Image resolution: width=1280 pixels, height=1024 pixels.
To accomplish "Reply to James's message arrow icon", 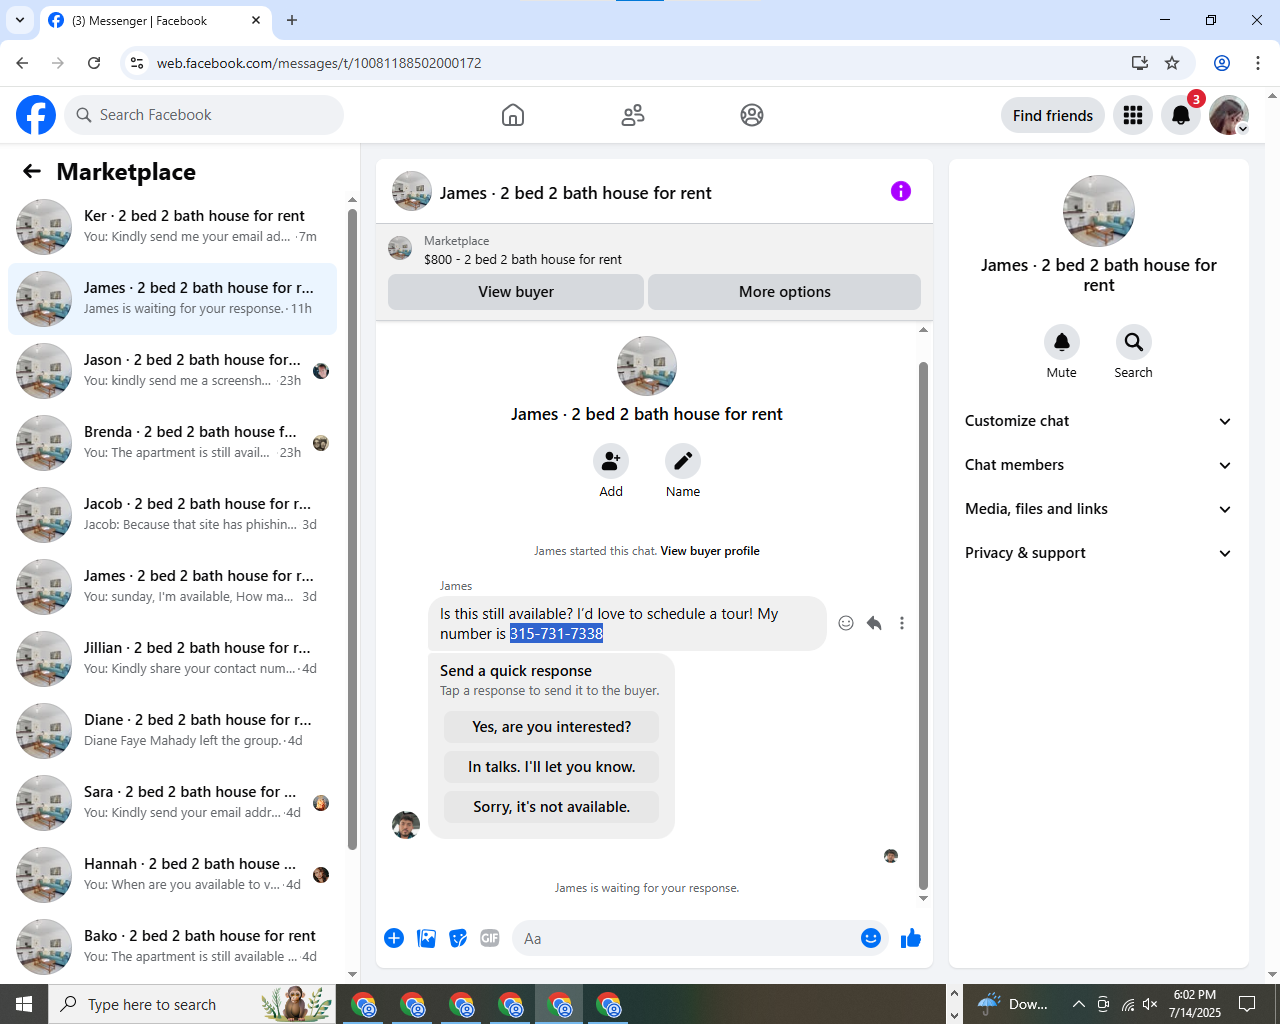I will [x=874, y=623].
